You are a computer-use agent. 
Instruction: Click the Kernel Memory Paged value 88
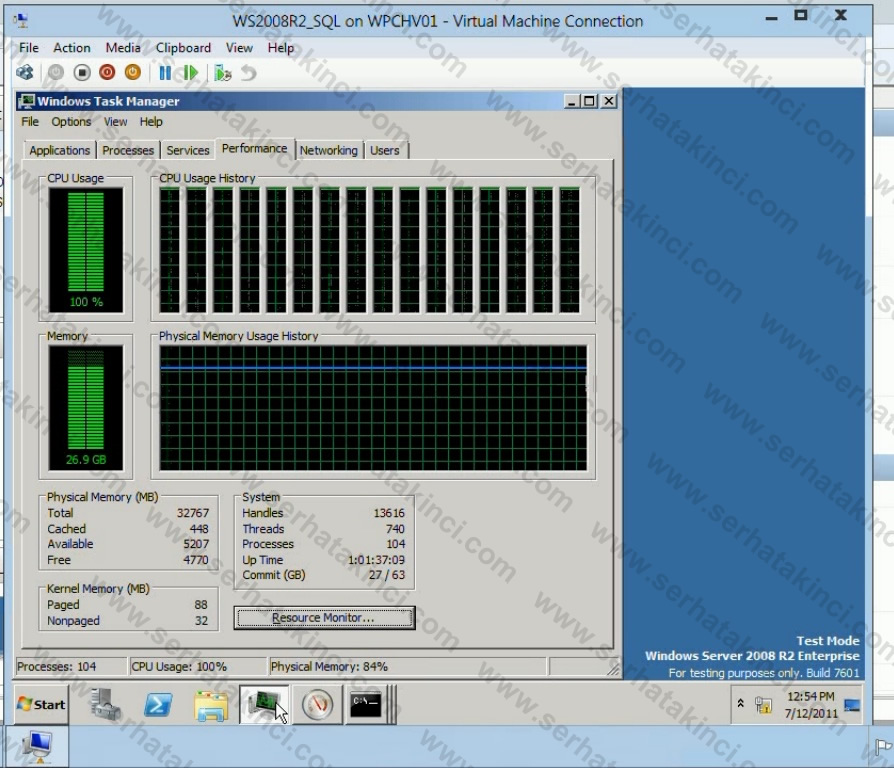(x=201, y=604)
